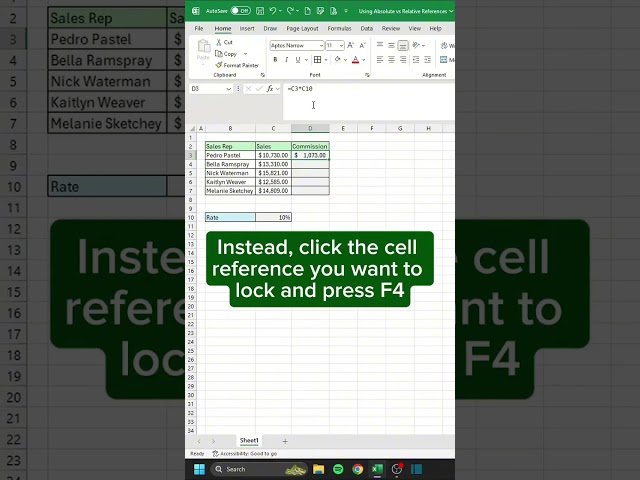640x480 pixels.
Task: Expand the Fill Color palette arrow
Action: pos(345,60)
